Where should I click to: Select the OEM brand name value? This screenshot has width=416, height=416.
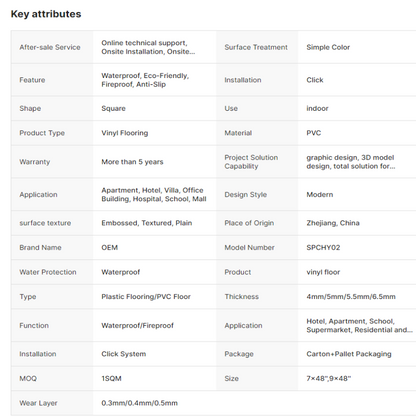(x=110, y=247)
